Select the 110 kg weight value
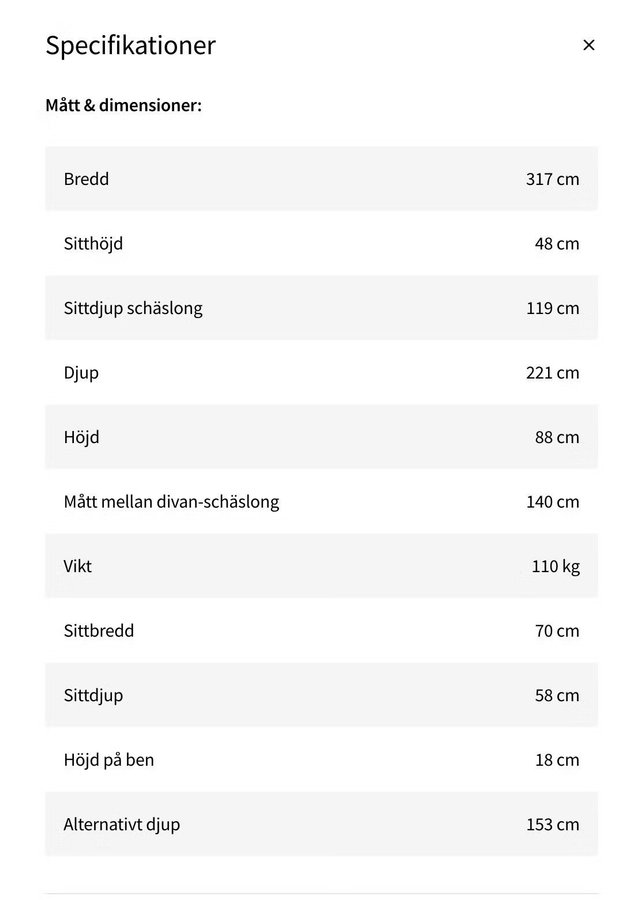The image size is (641, 900). (555, 566)
